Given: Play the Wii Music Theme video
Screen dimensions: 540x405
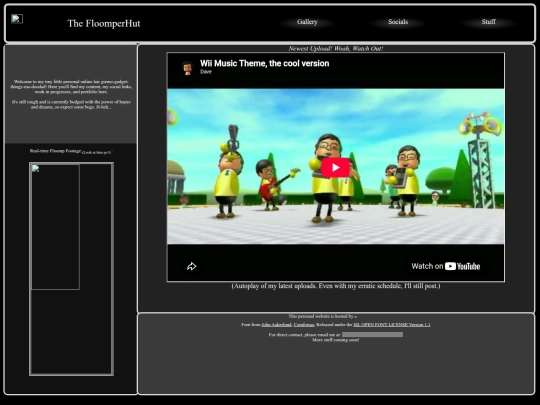Looking at the screenshot, I should coord(336,167).
